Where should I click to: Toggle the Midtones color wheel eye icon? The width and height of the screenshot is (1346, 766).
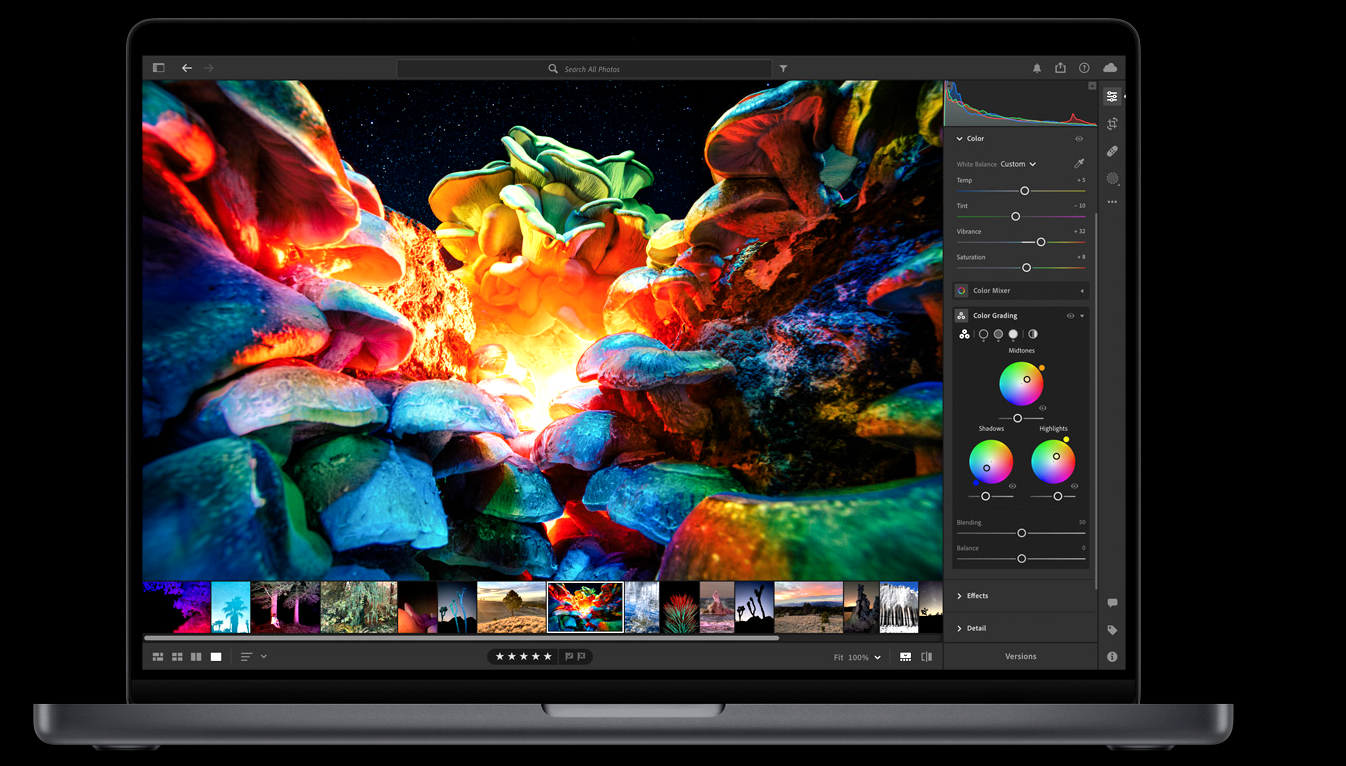tap(1042, 408)
